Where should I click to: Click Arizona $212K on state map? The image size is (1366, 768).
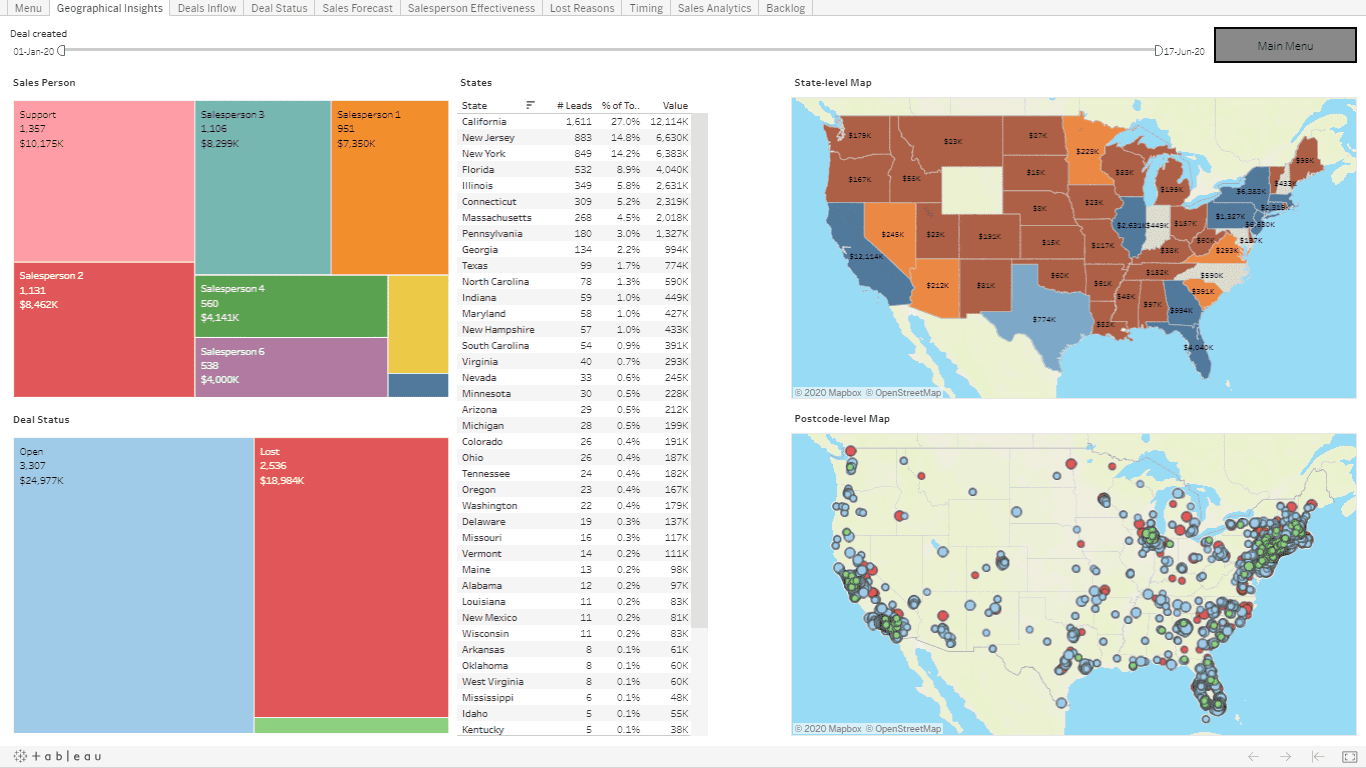click(937, 285)
